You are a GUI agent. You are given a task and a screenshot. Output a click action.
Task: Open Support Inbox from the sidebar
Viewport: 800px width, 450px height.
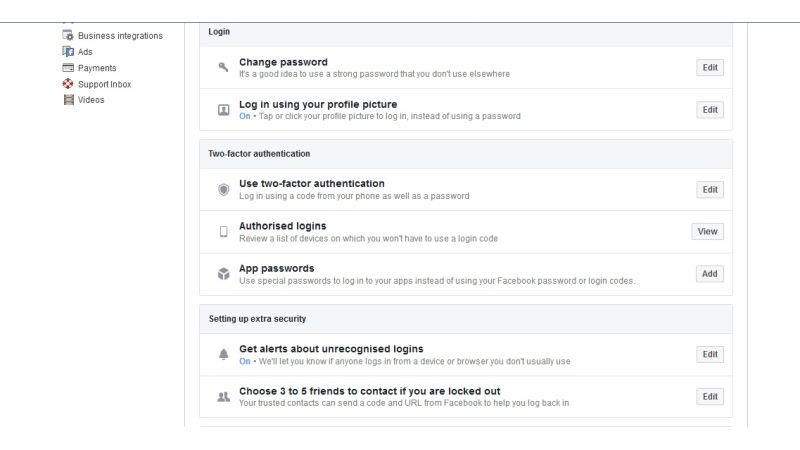pos(104,84)
